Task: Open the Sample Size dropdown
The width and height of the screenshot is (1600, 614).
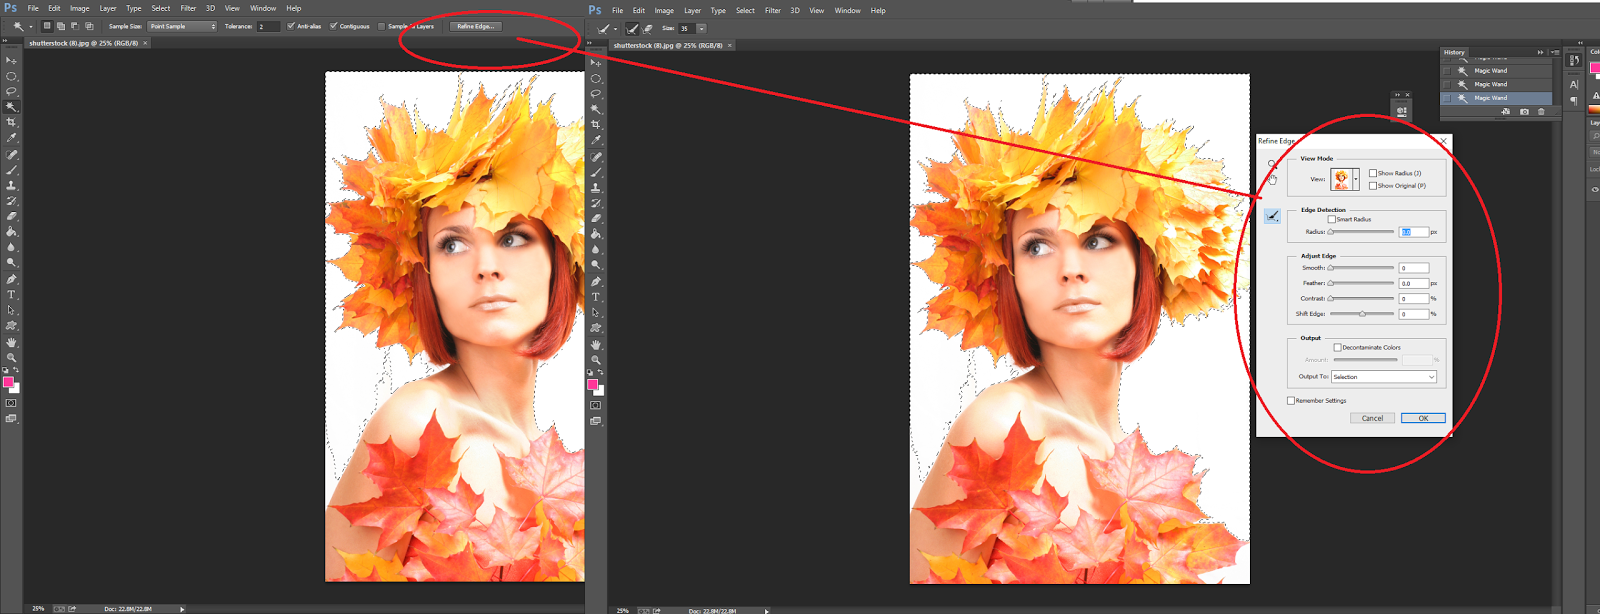Action: click(182, 26)
